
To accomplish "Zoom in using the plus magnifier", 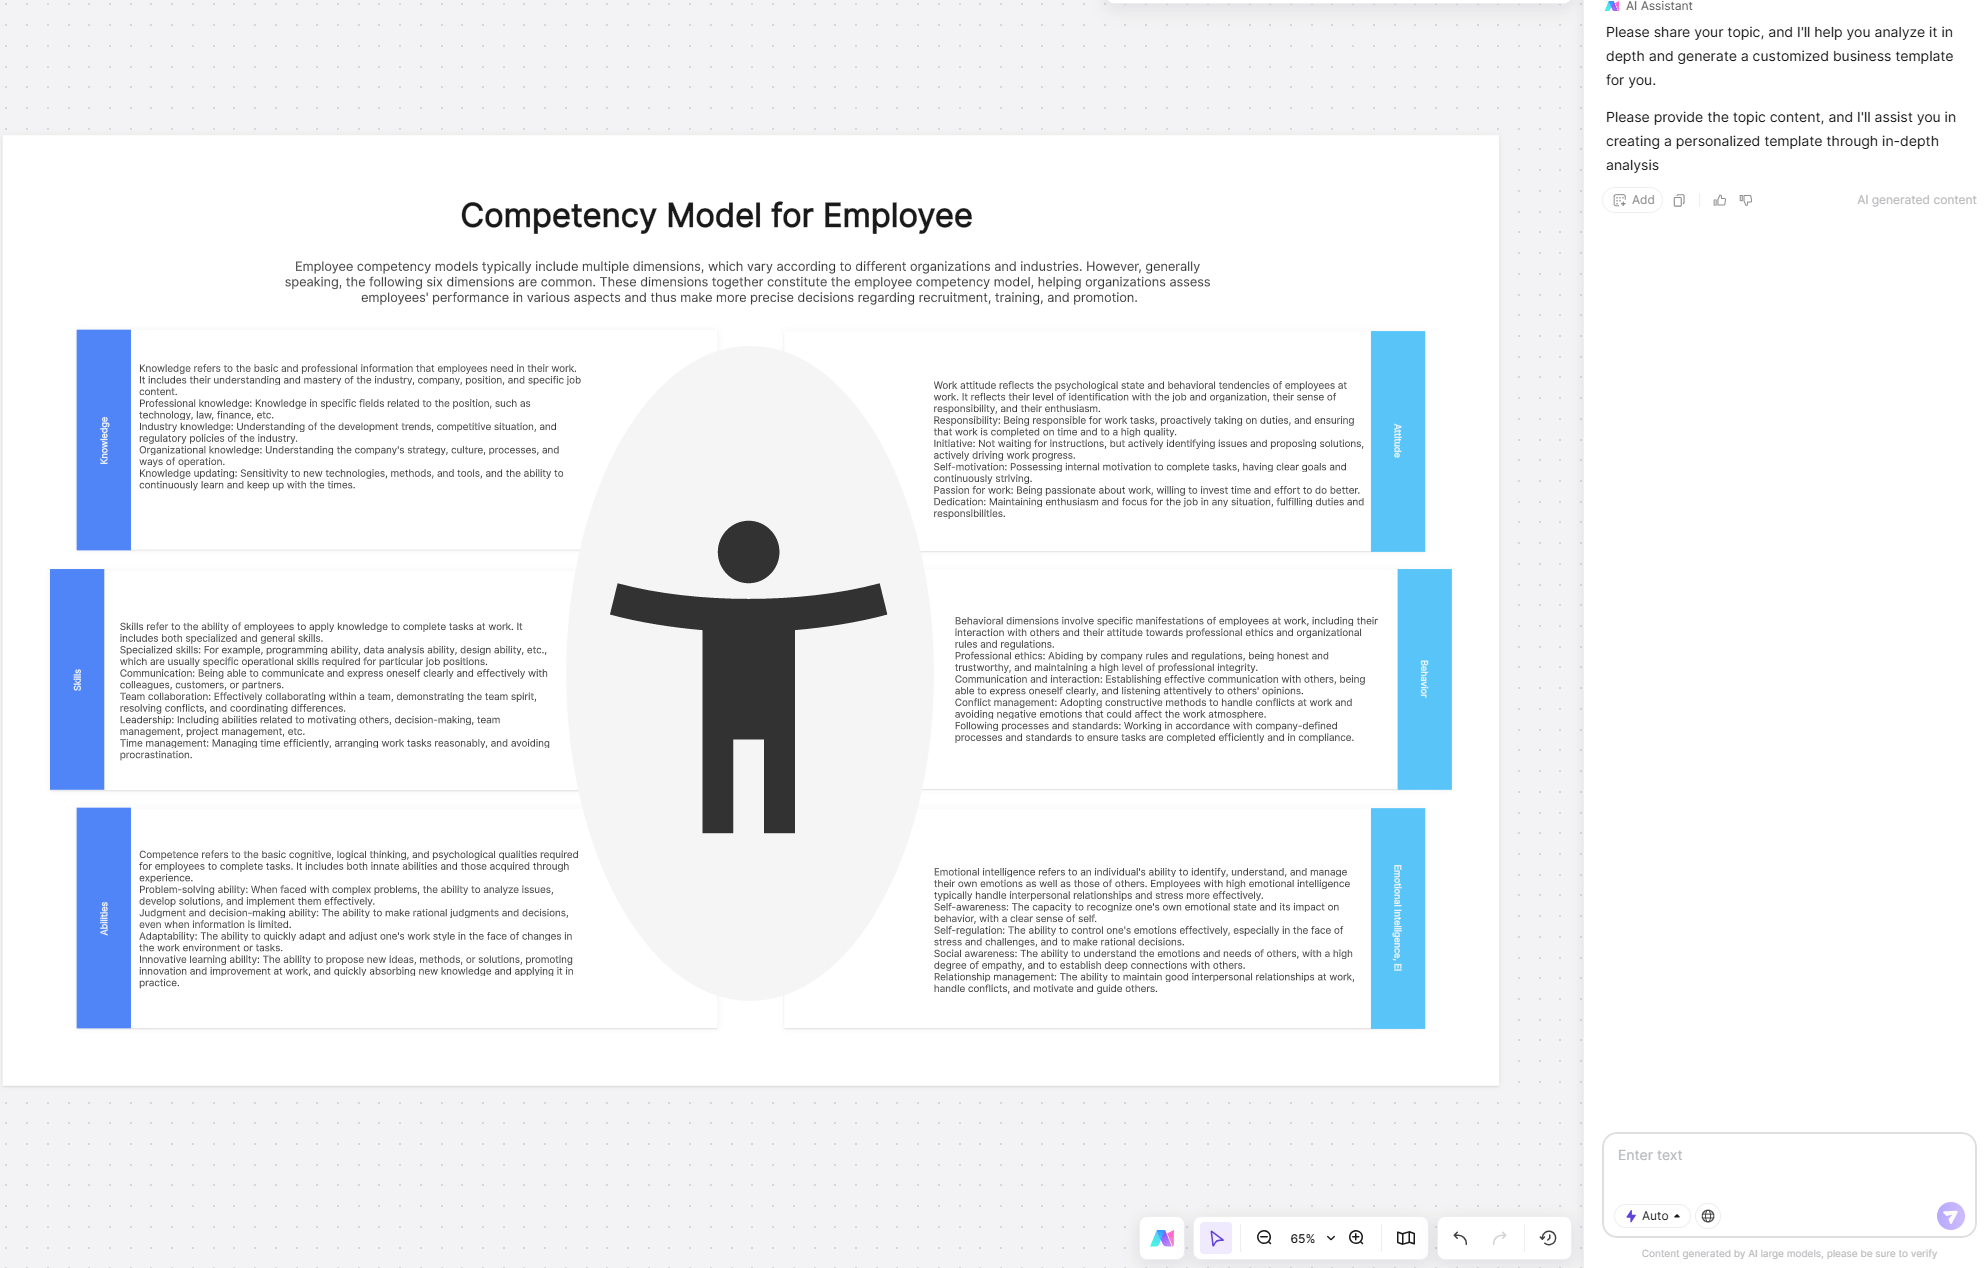I will [x=1356, y=1238].
